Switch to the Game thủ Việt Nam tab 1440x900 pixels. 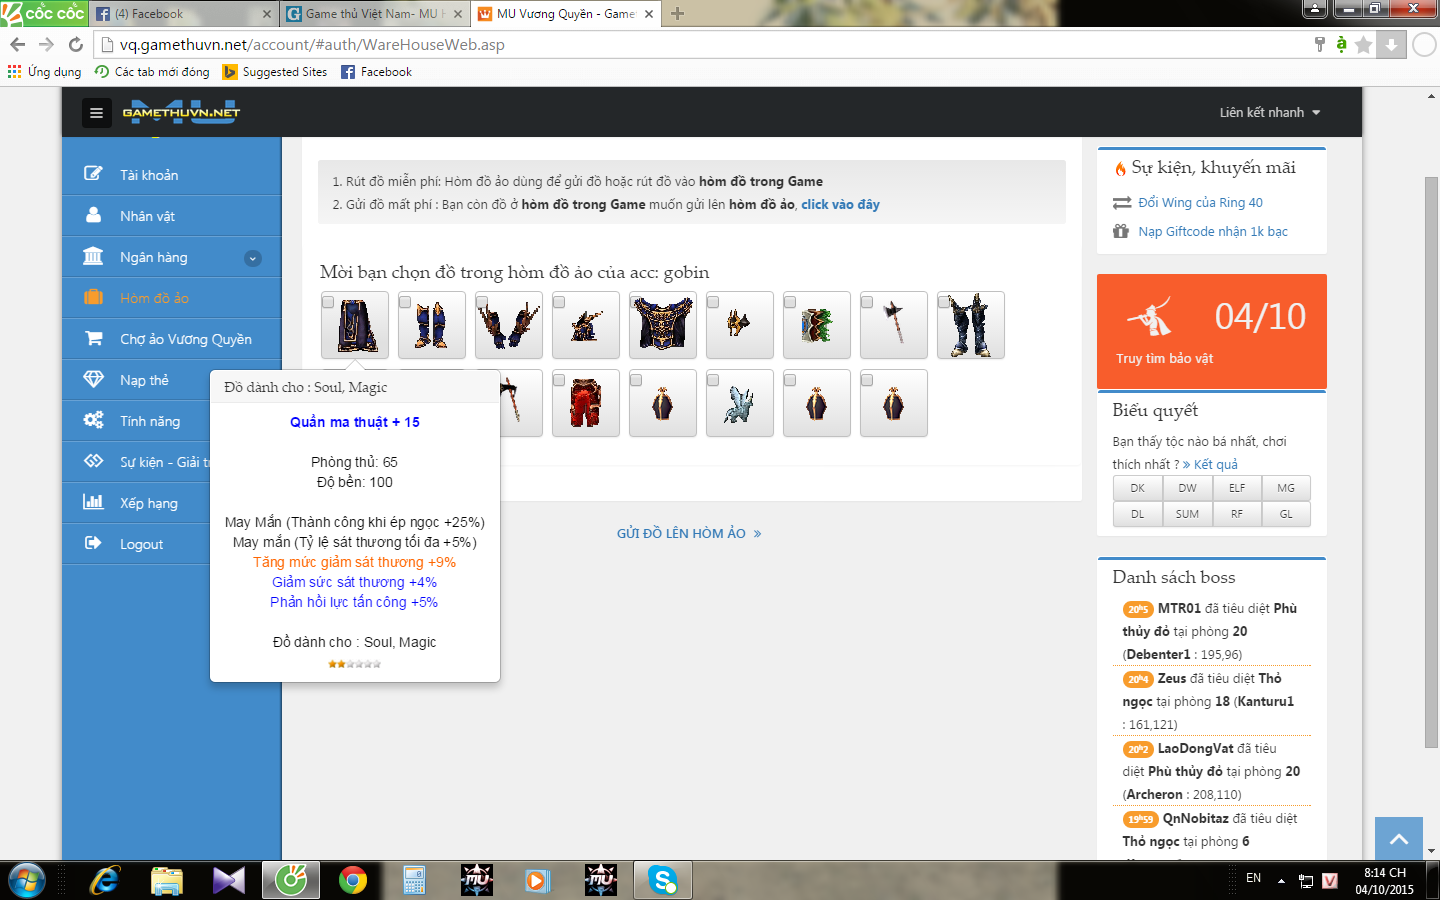(x=374, y=14)
